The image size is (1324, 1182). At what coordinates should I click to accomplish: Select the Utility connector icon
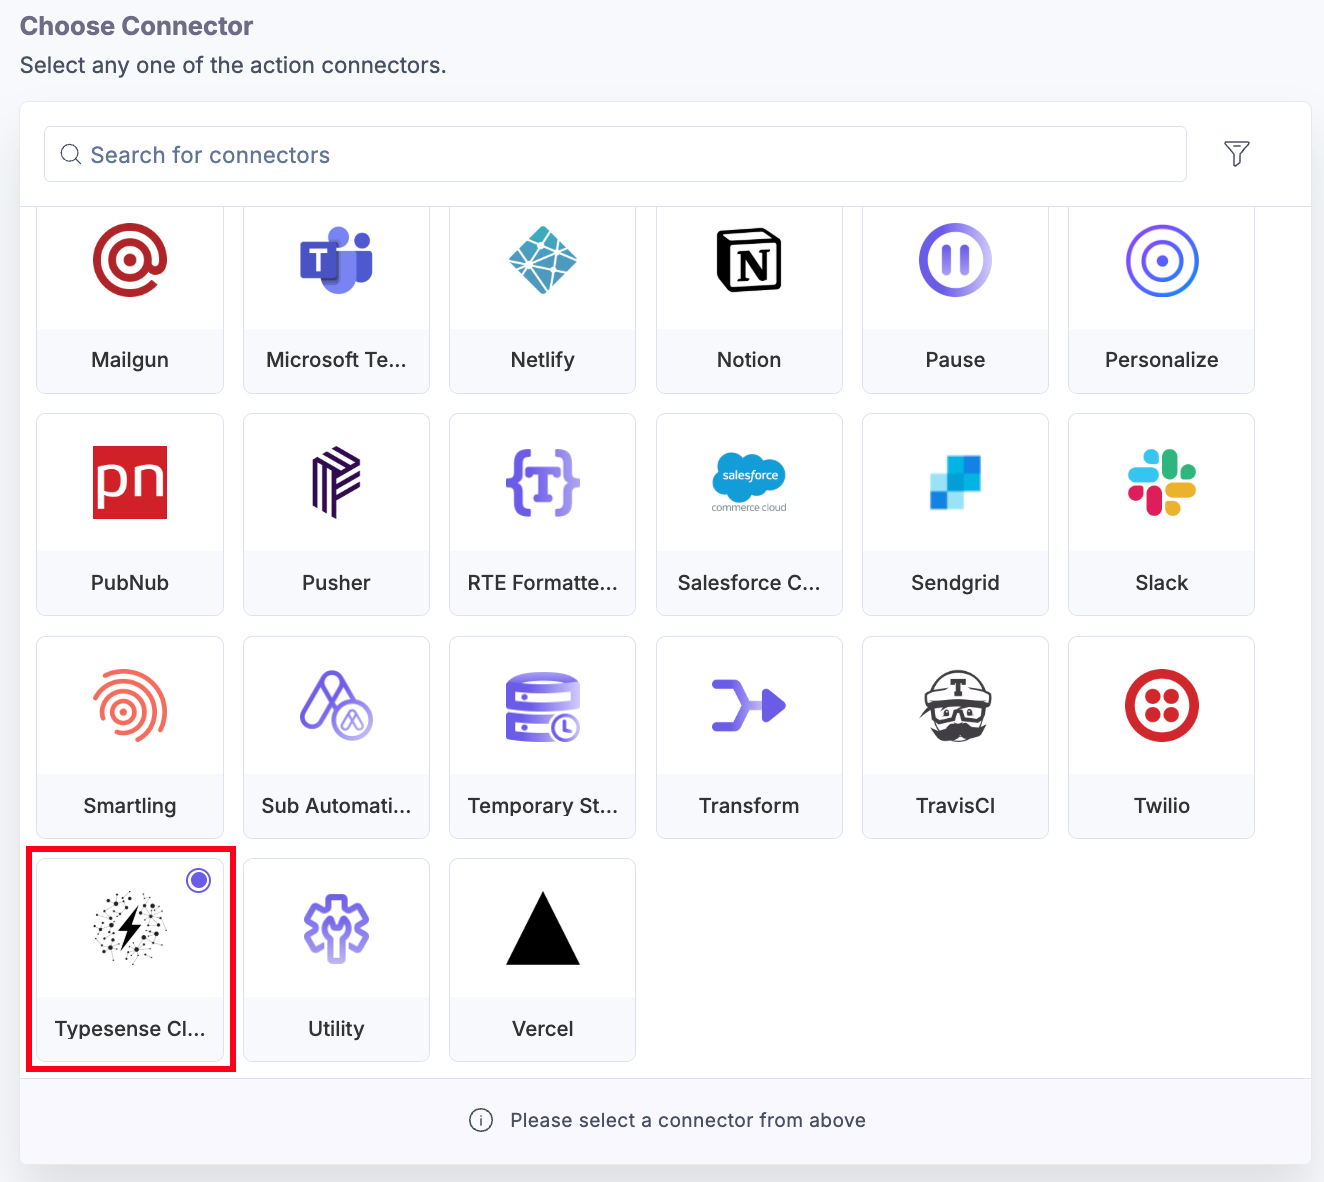[336, 928]
